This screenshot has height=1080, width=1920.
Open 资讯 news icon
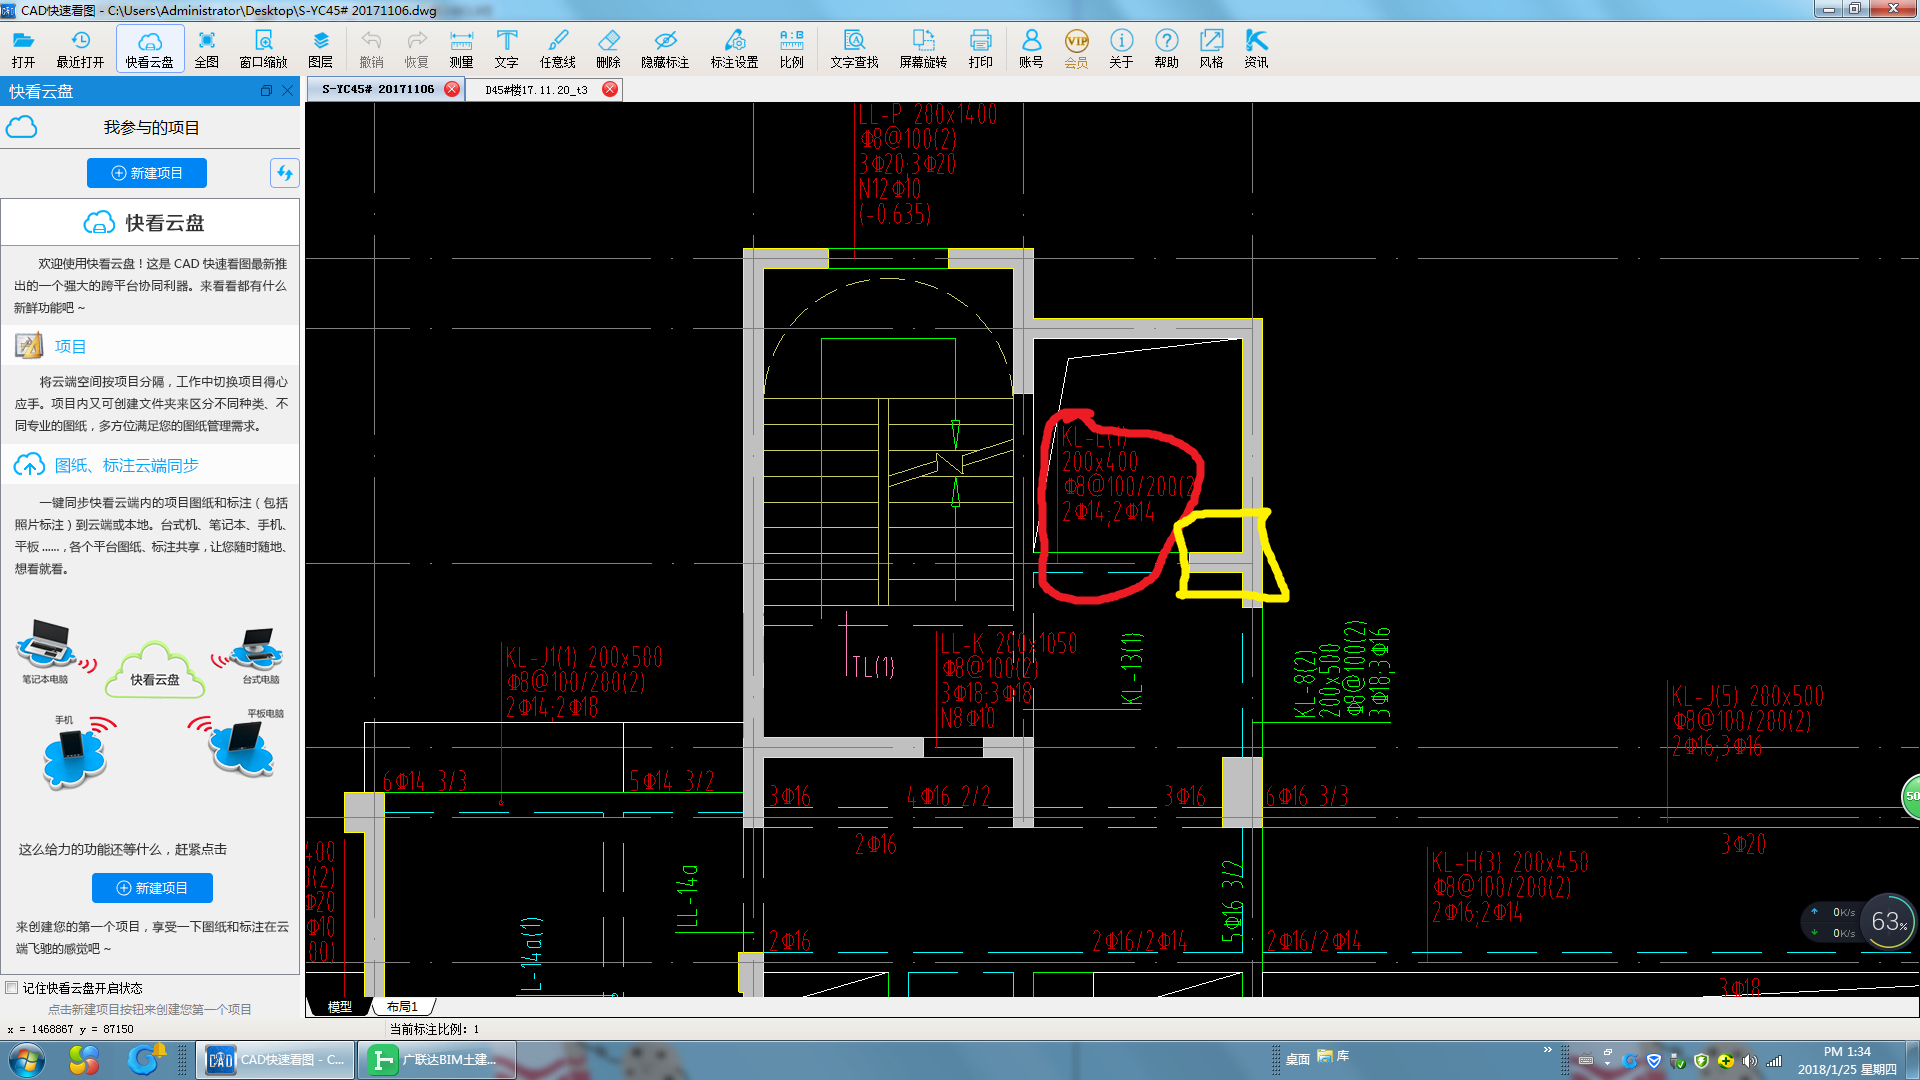[1256, 48]
